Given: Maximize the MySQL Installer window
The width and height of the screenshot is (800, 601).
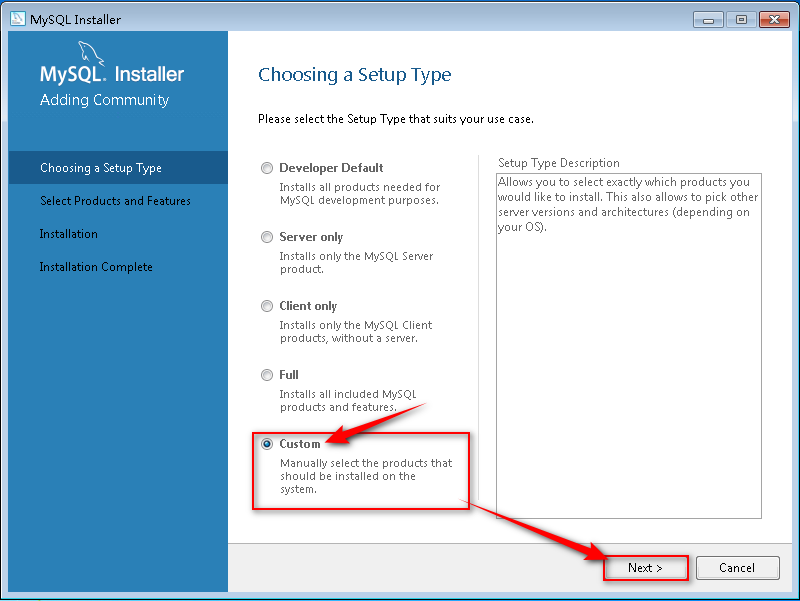Looking at the screenshot, I should pyautogui.click(x=741, y=20).
